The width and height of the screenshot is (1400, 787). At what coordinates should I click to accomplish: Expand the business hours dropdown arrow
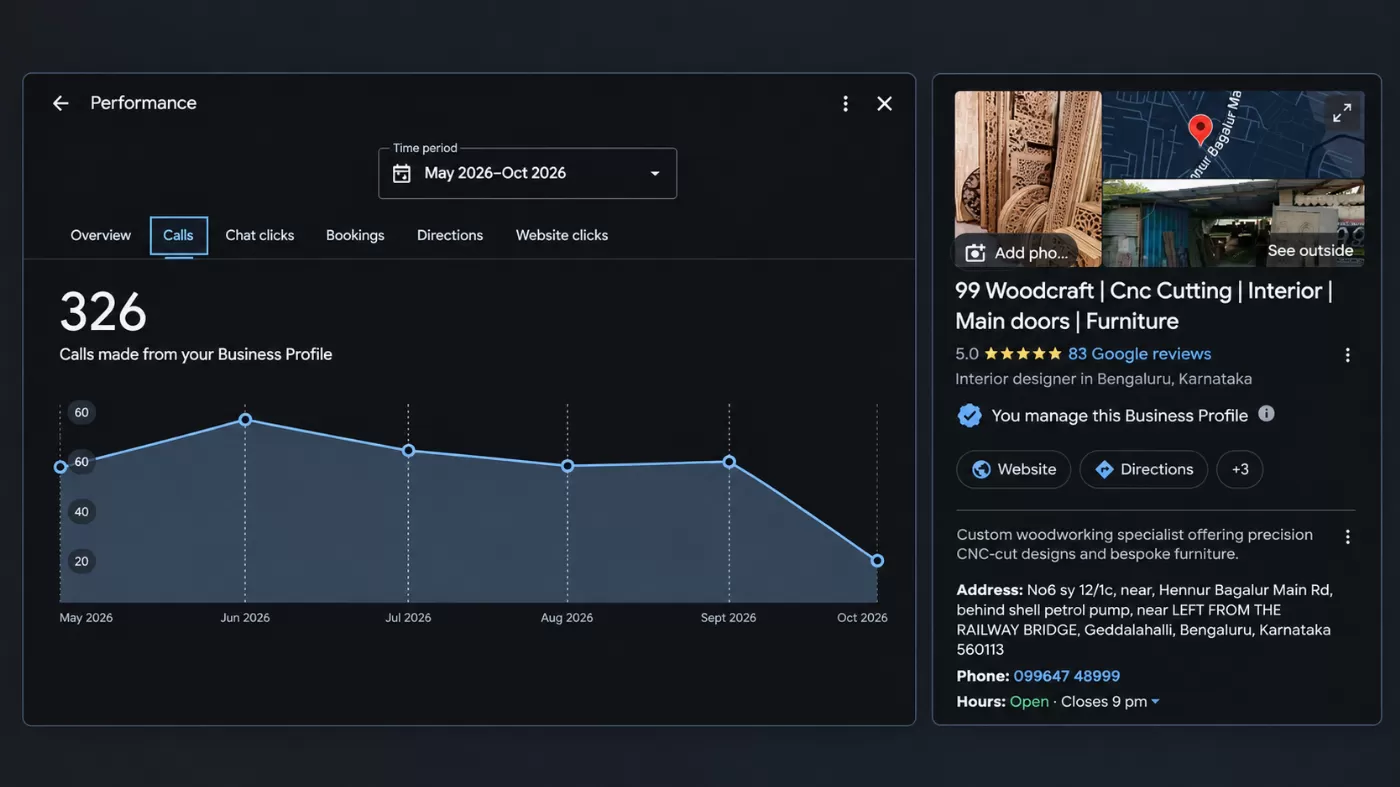point(1155,702)
